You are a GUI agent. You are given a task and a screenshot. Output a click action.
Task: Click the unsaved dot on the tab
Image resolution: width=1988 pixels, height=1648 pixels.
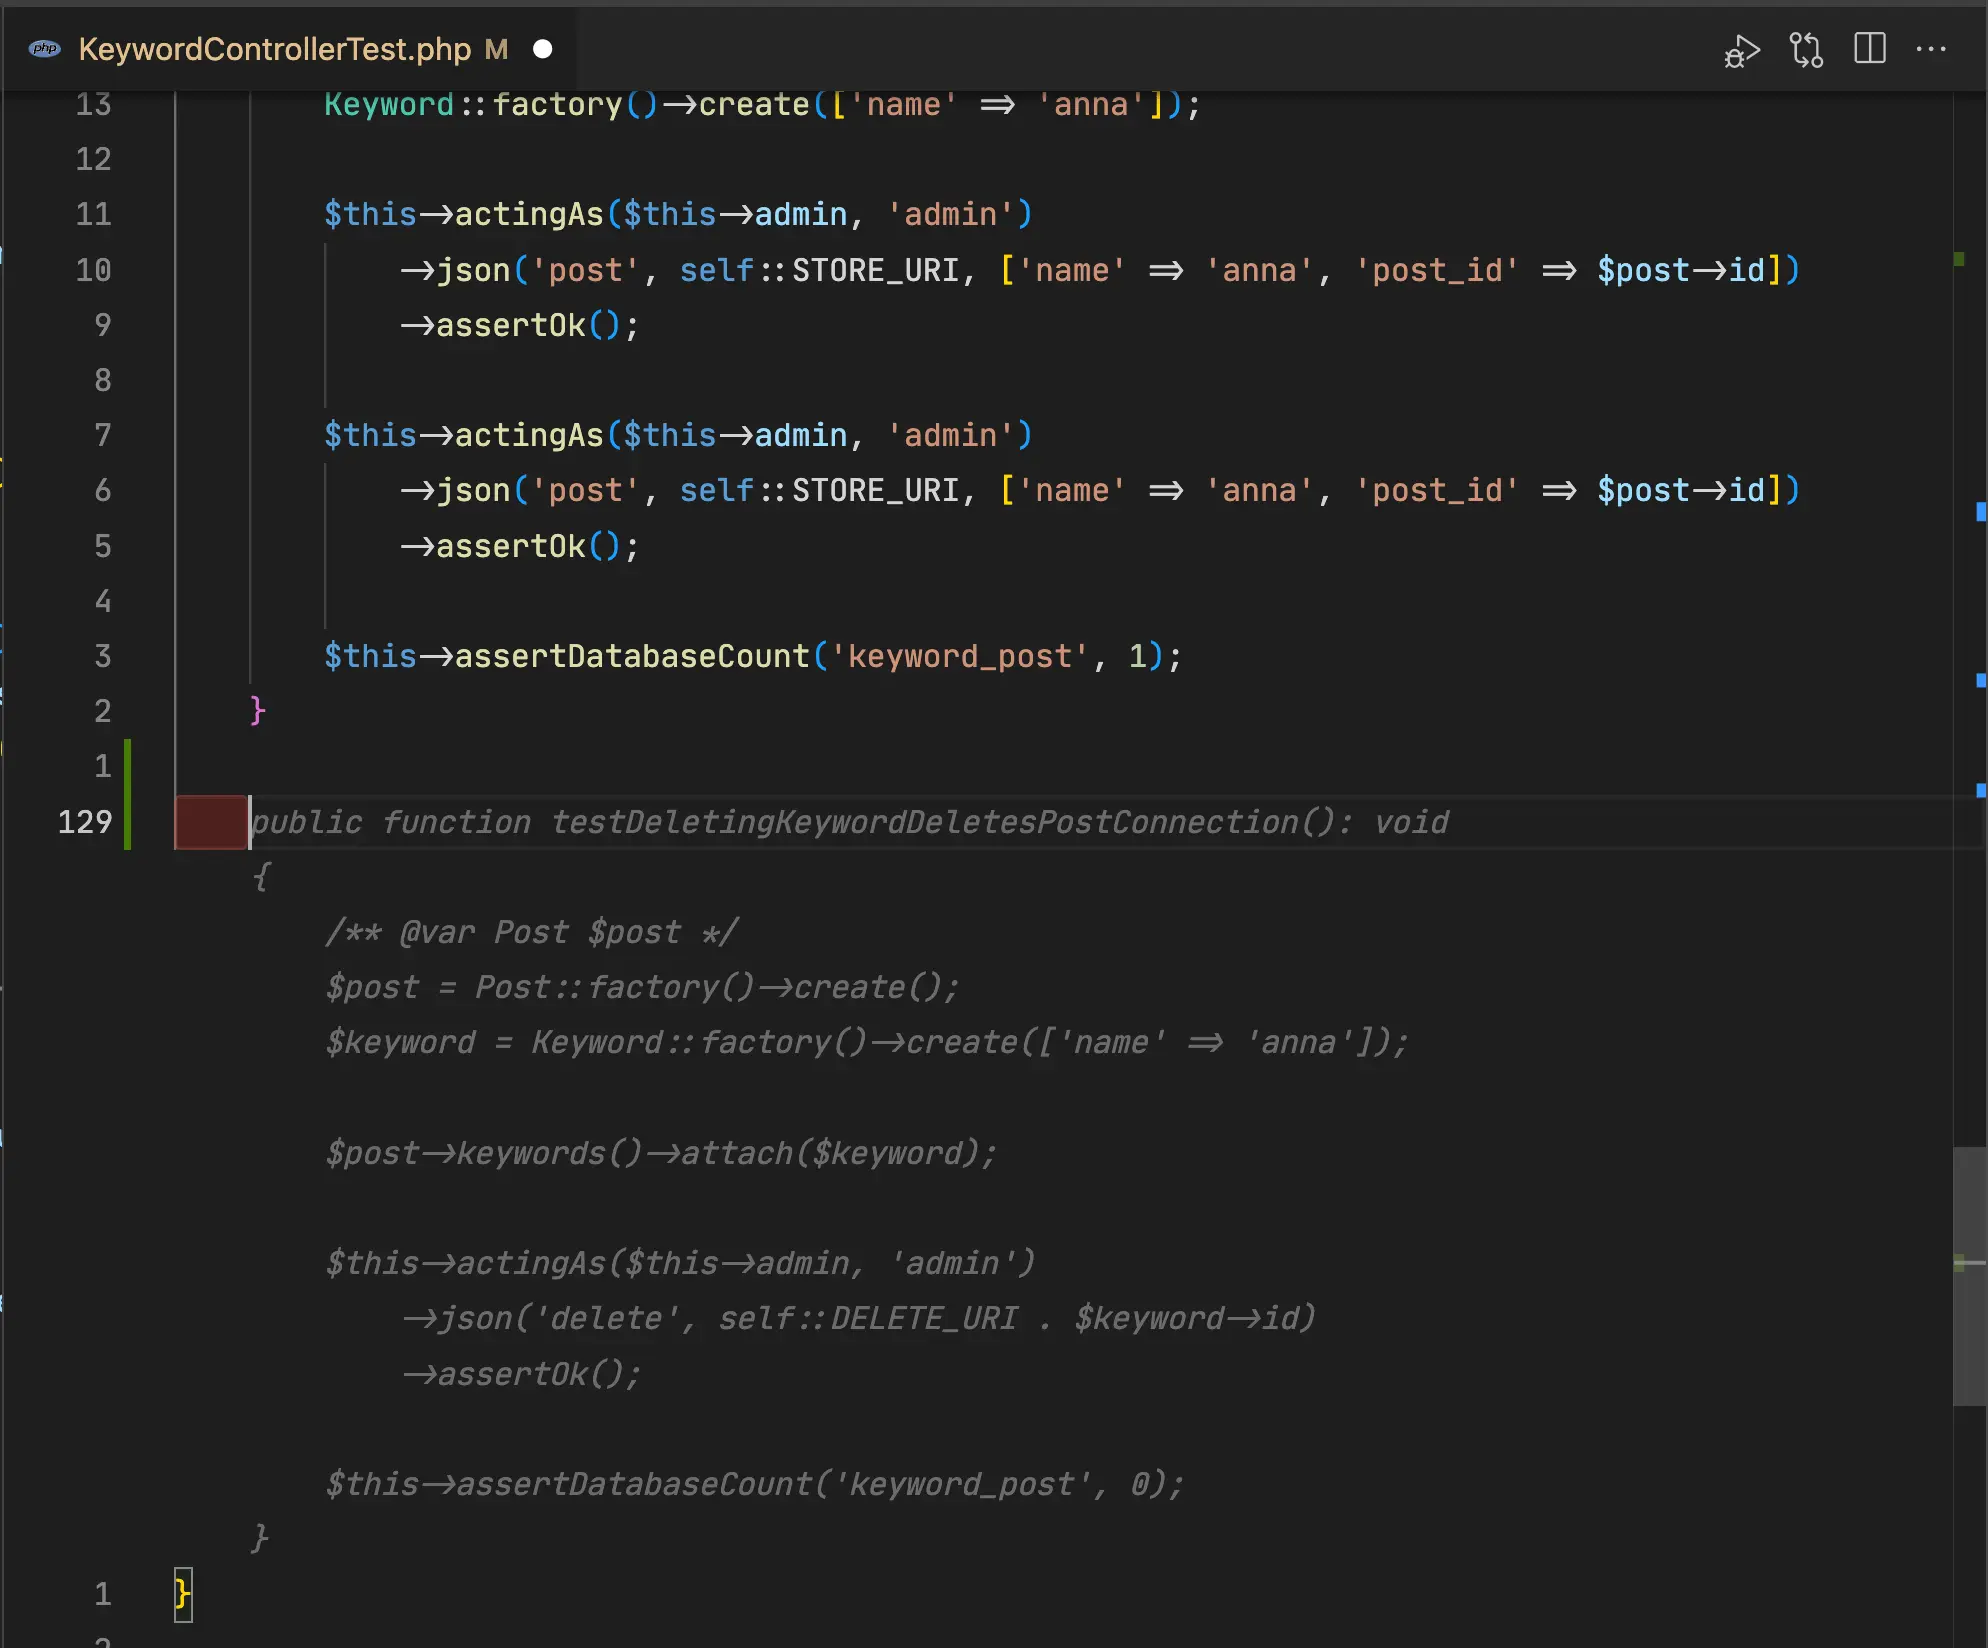tap(543, 49)
